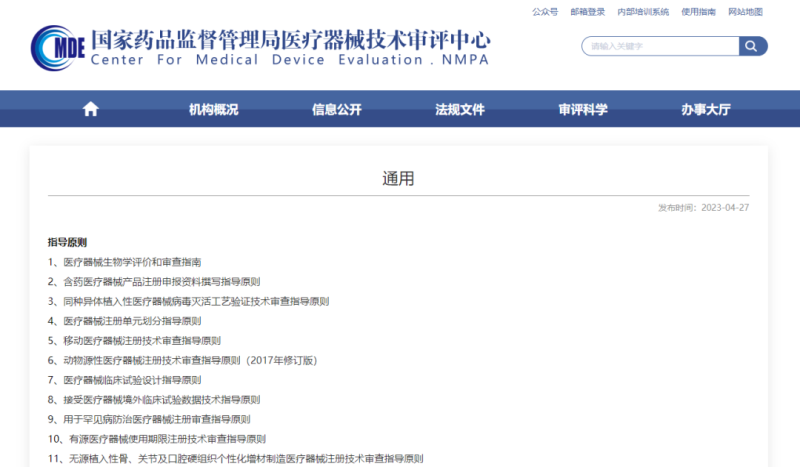Click the CMDE logo at top left
The width and height of the screenshot is (800, 467).
point(57,47)
